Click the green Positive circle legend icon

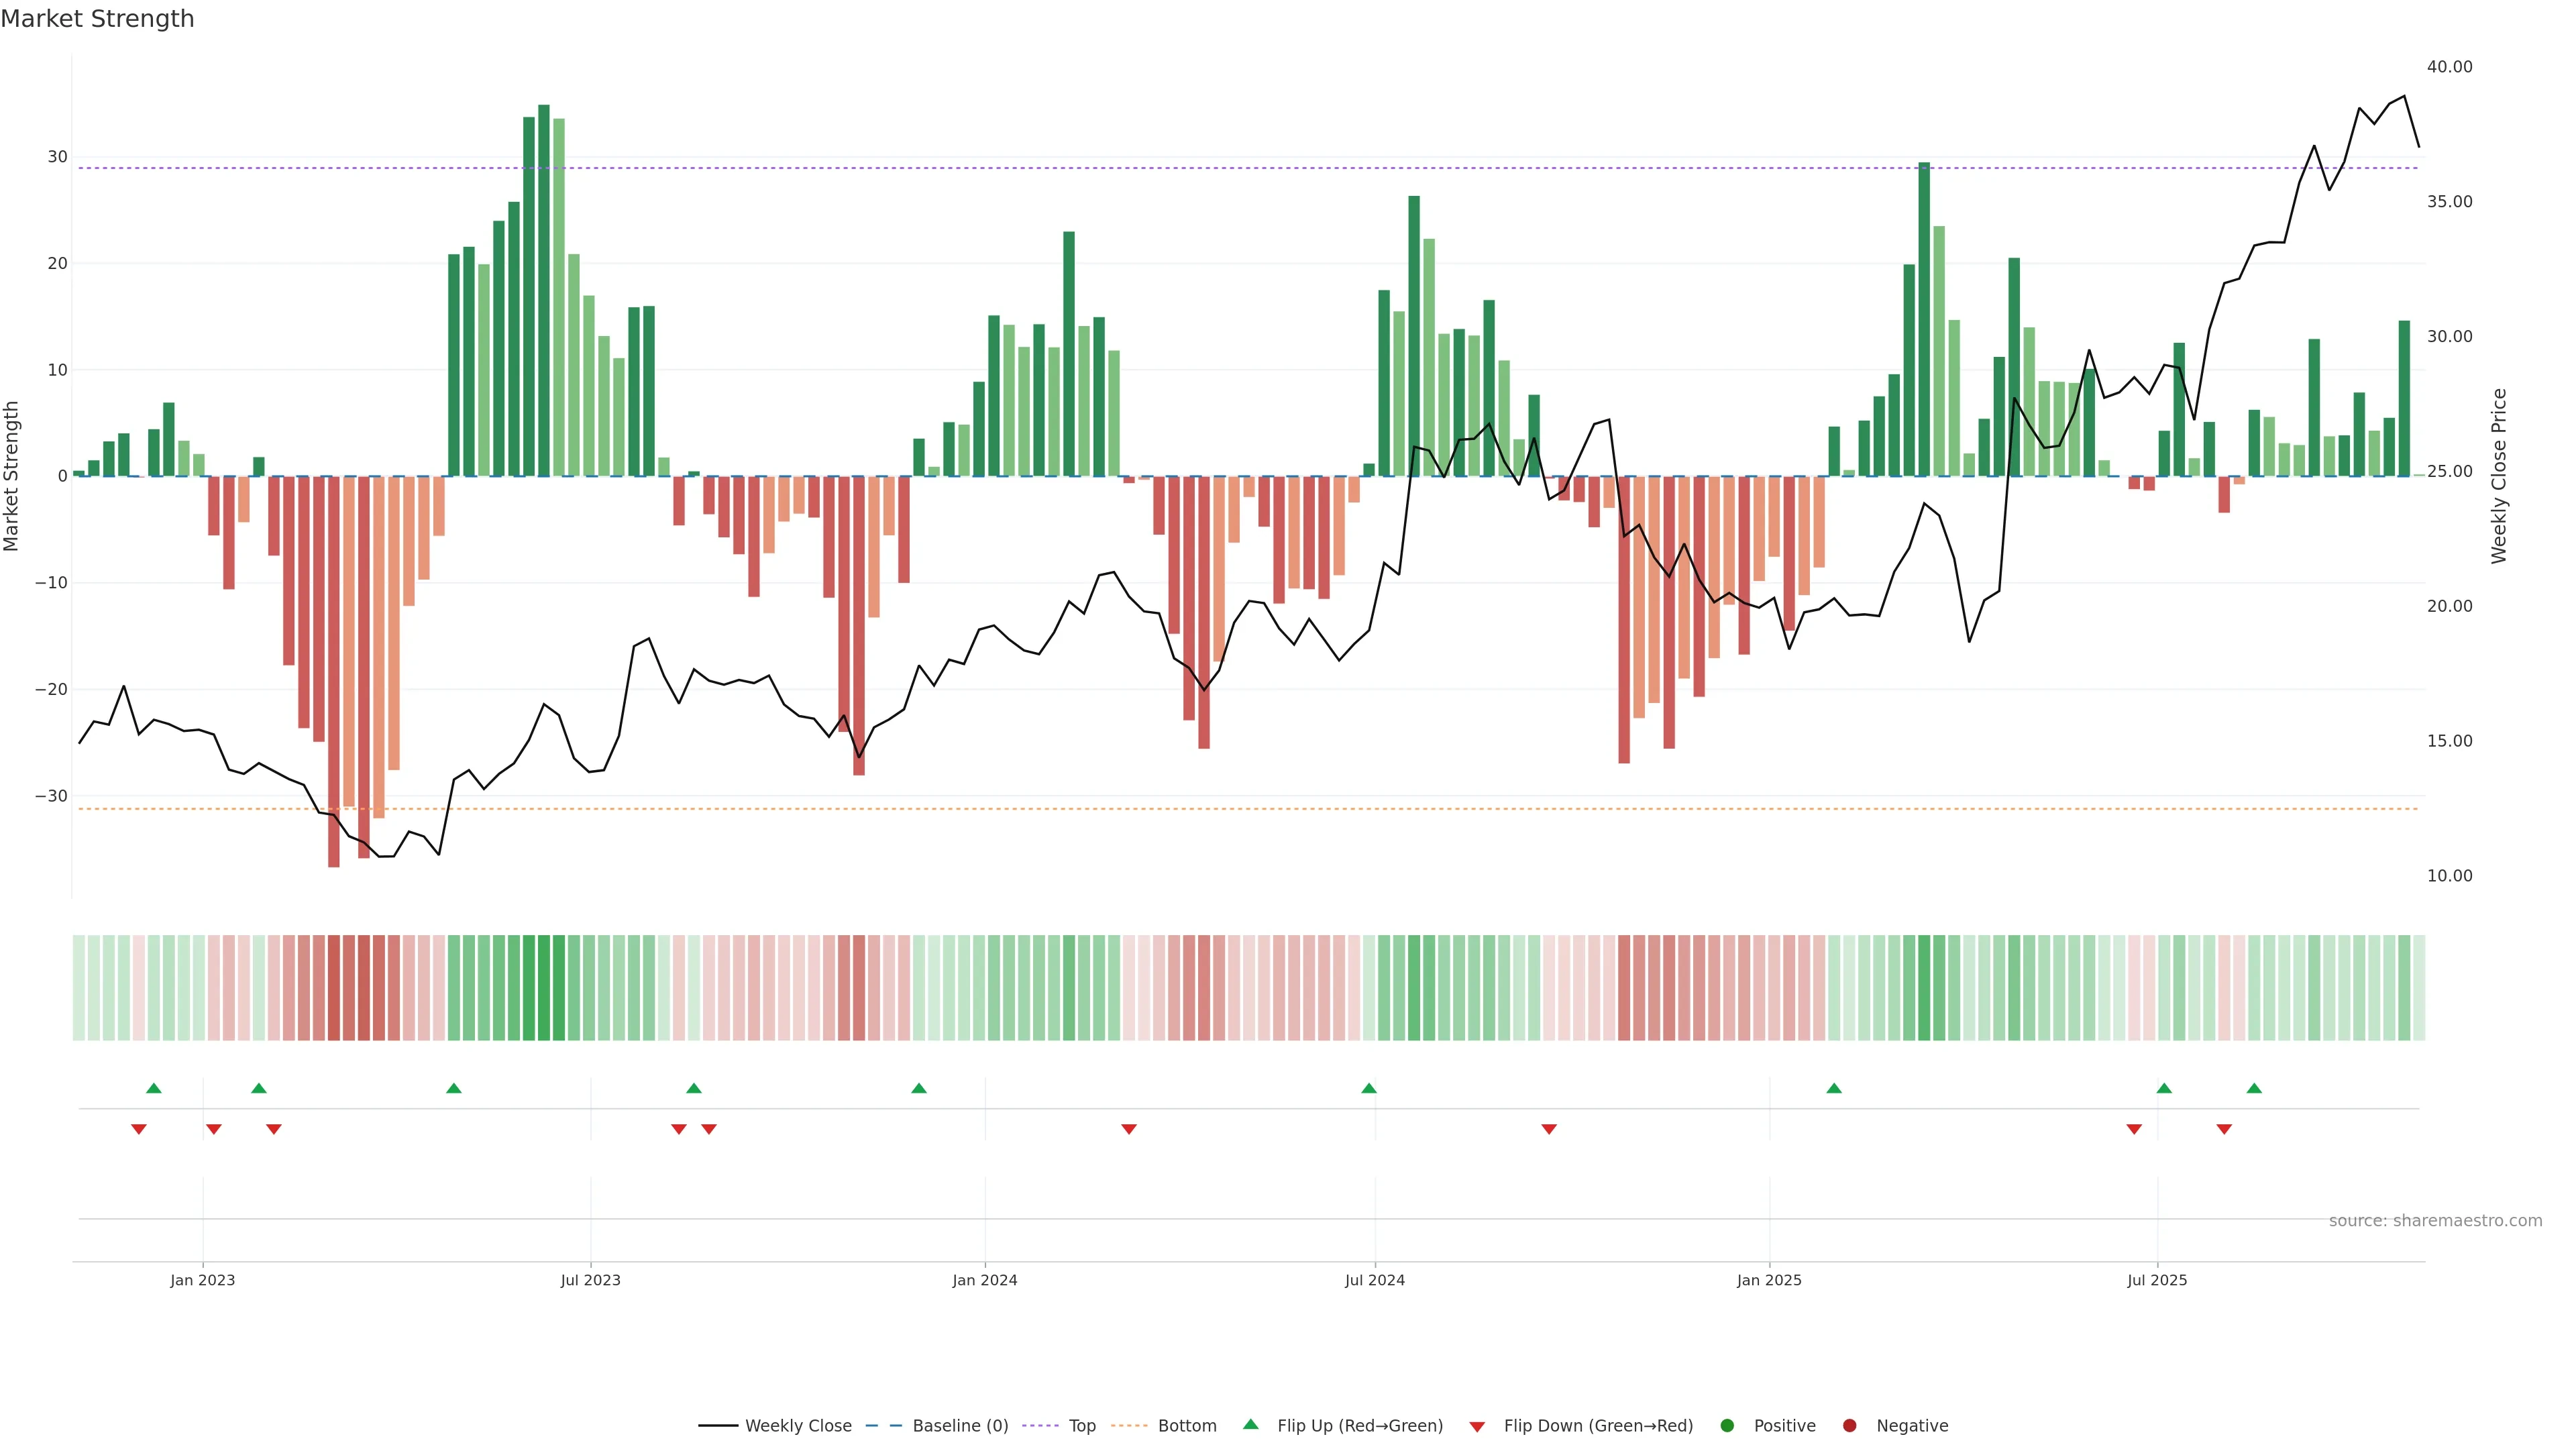click(1727, 1426)
